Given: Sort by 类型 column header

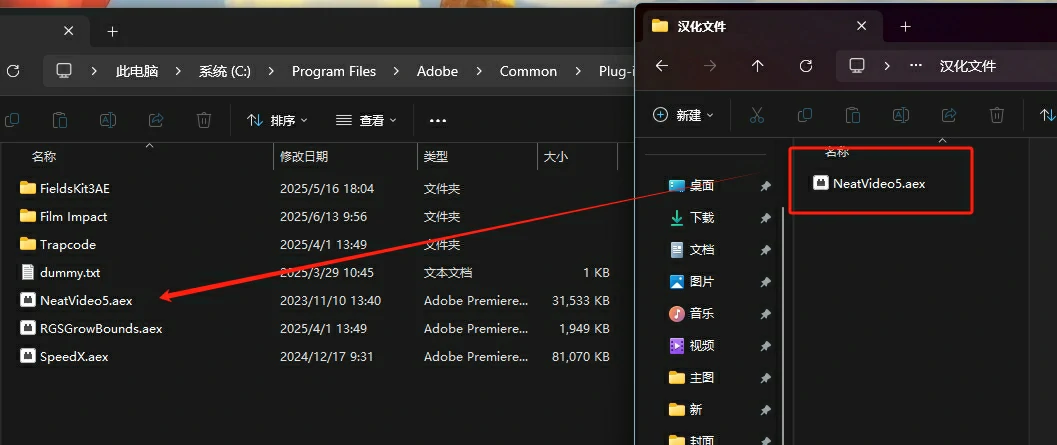Looking at the screenshot, I should click(435, 156).
